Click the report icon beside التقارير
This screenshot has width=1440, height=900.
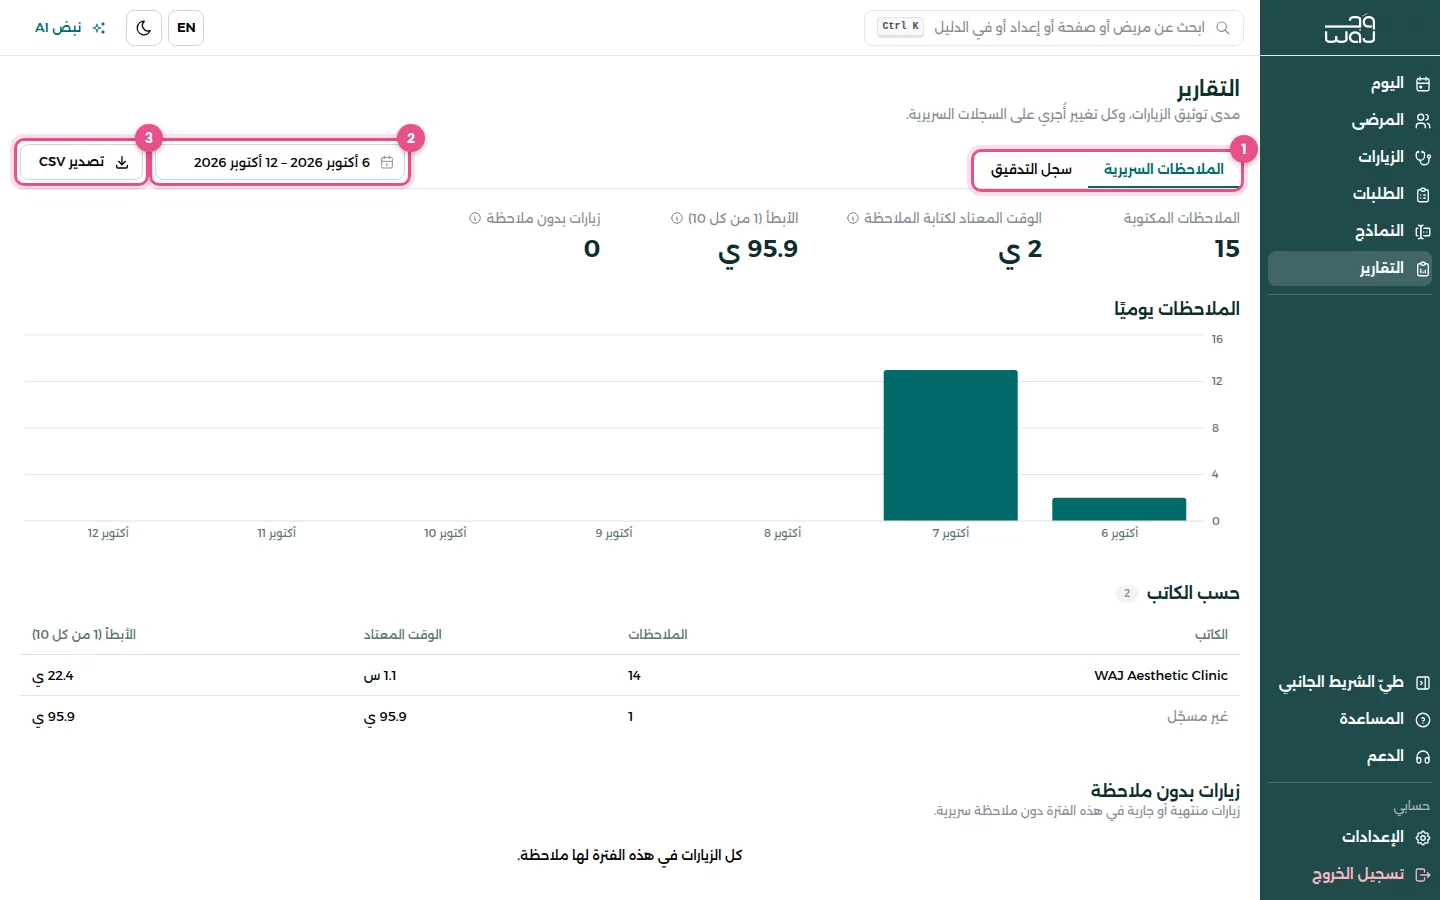[1423, 269]
